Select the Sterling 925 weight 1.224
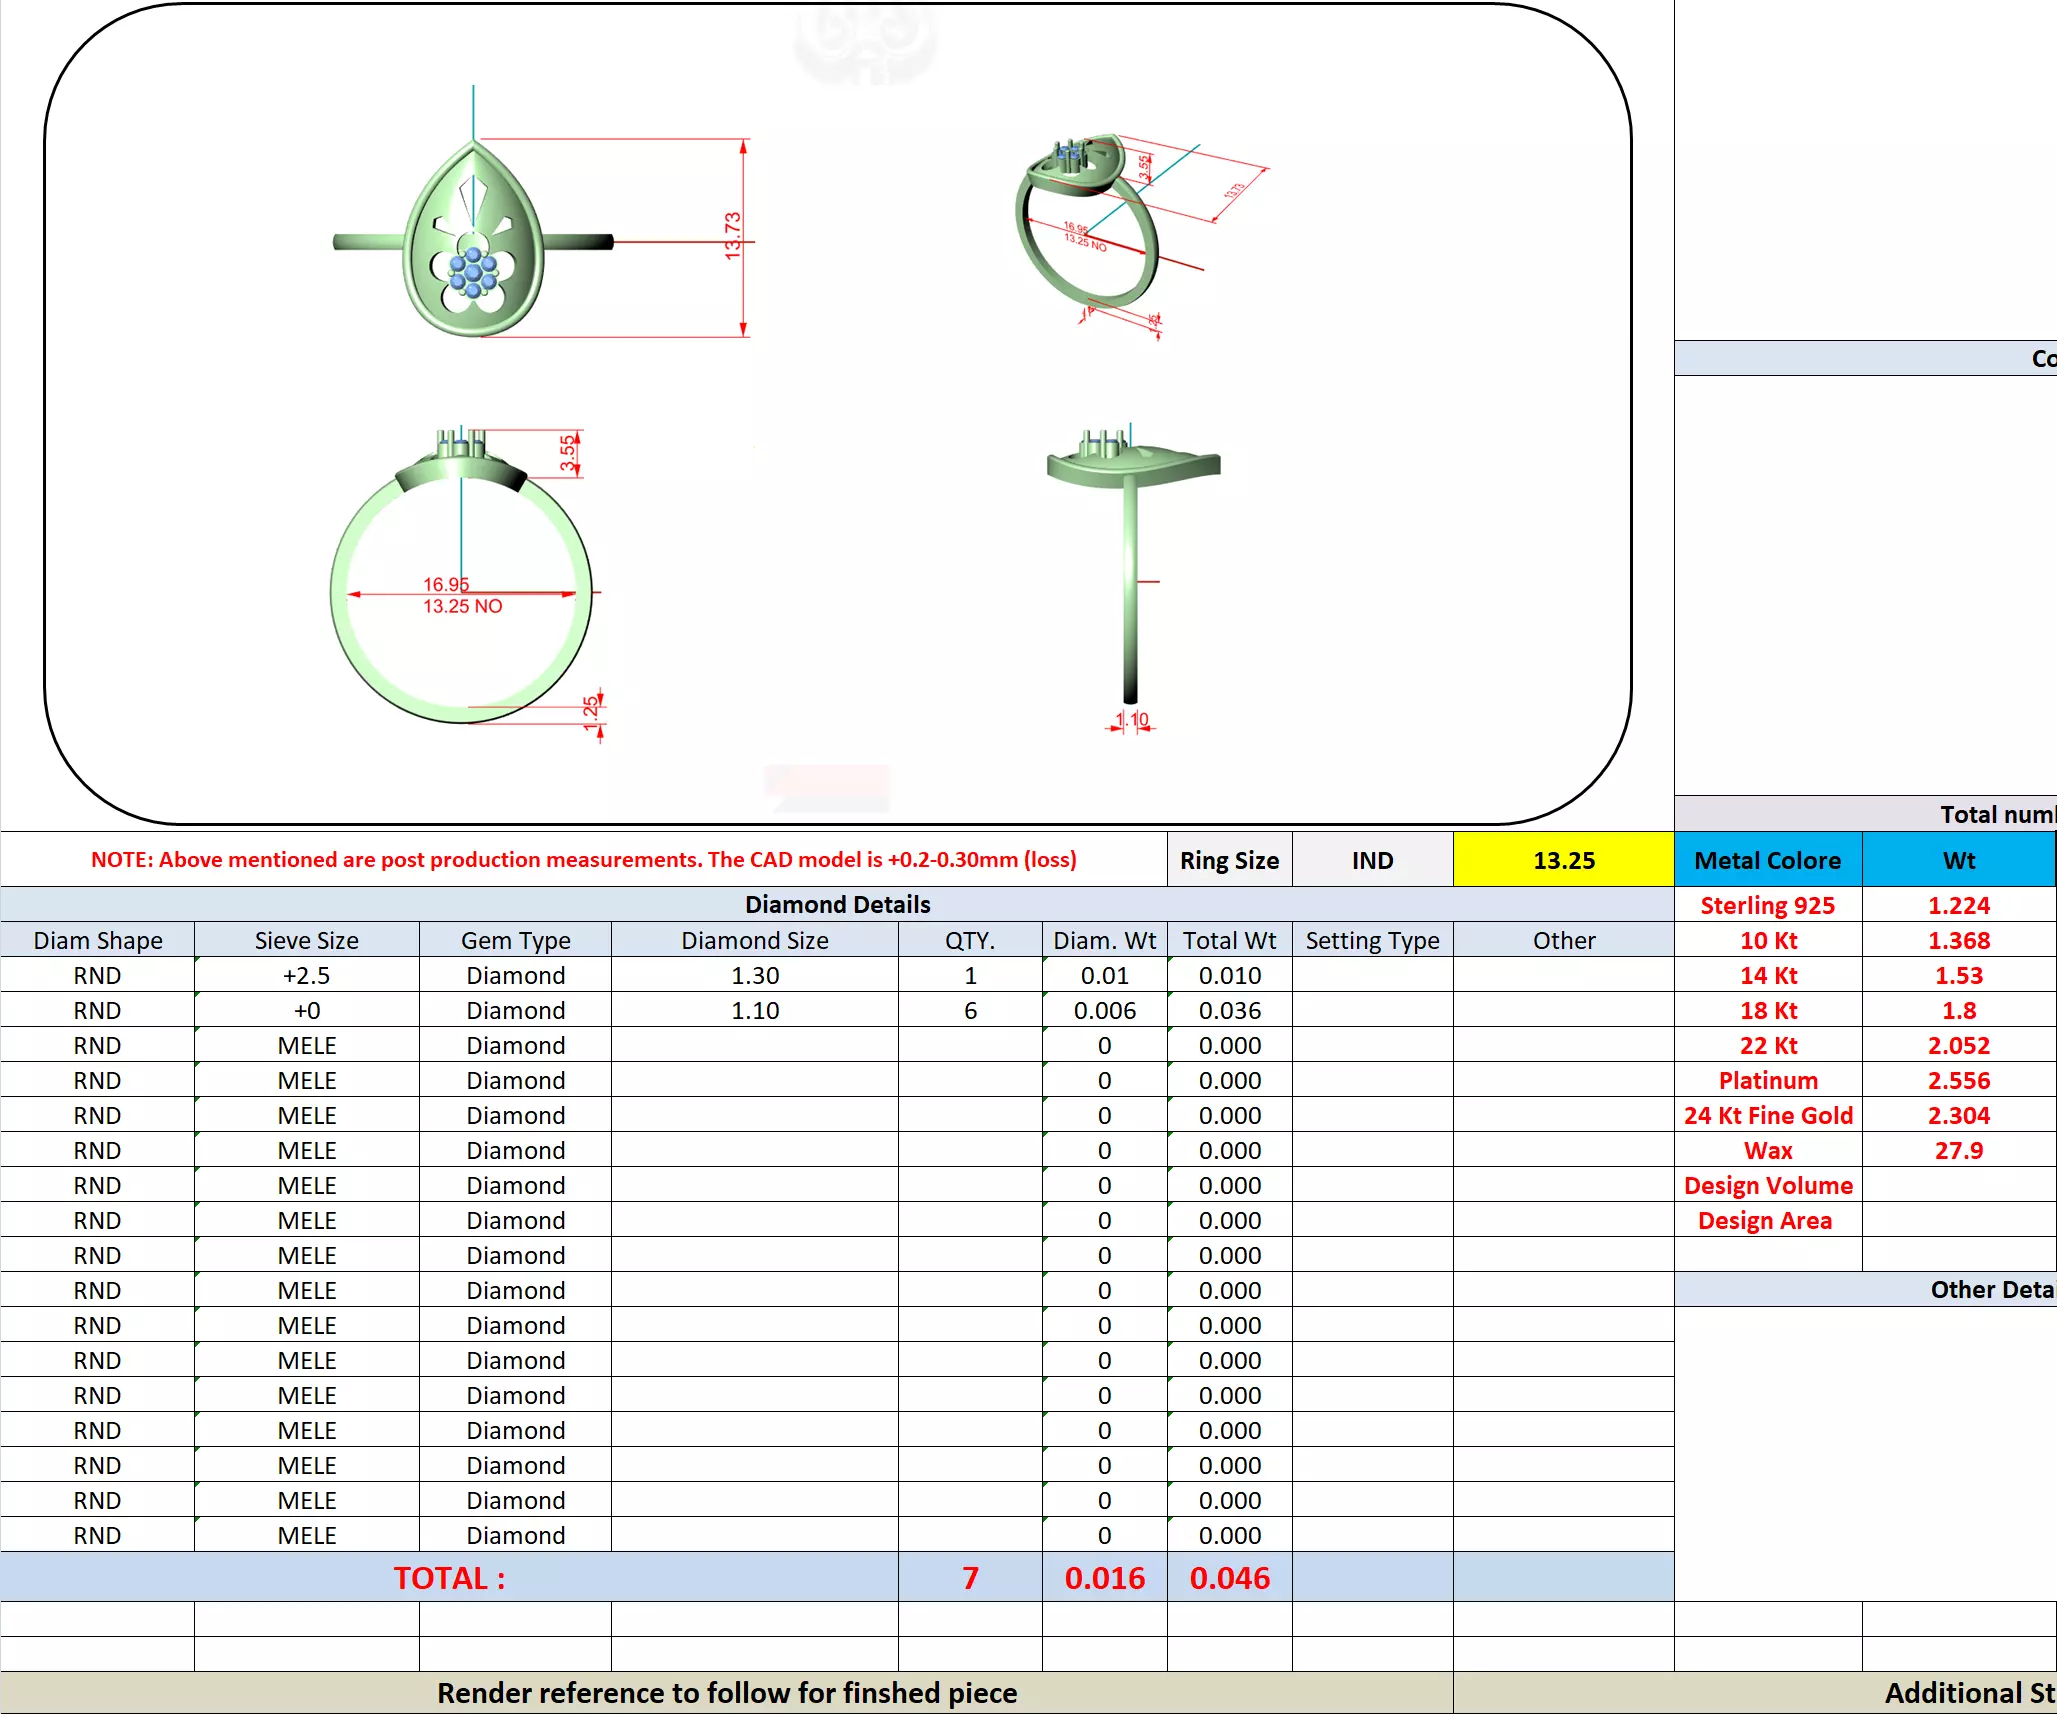 [1958, 905]
